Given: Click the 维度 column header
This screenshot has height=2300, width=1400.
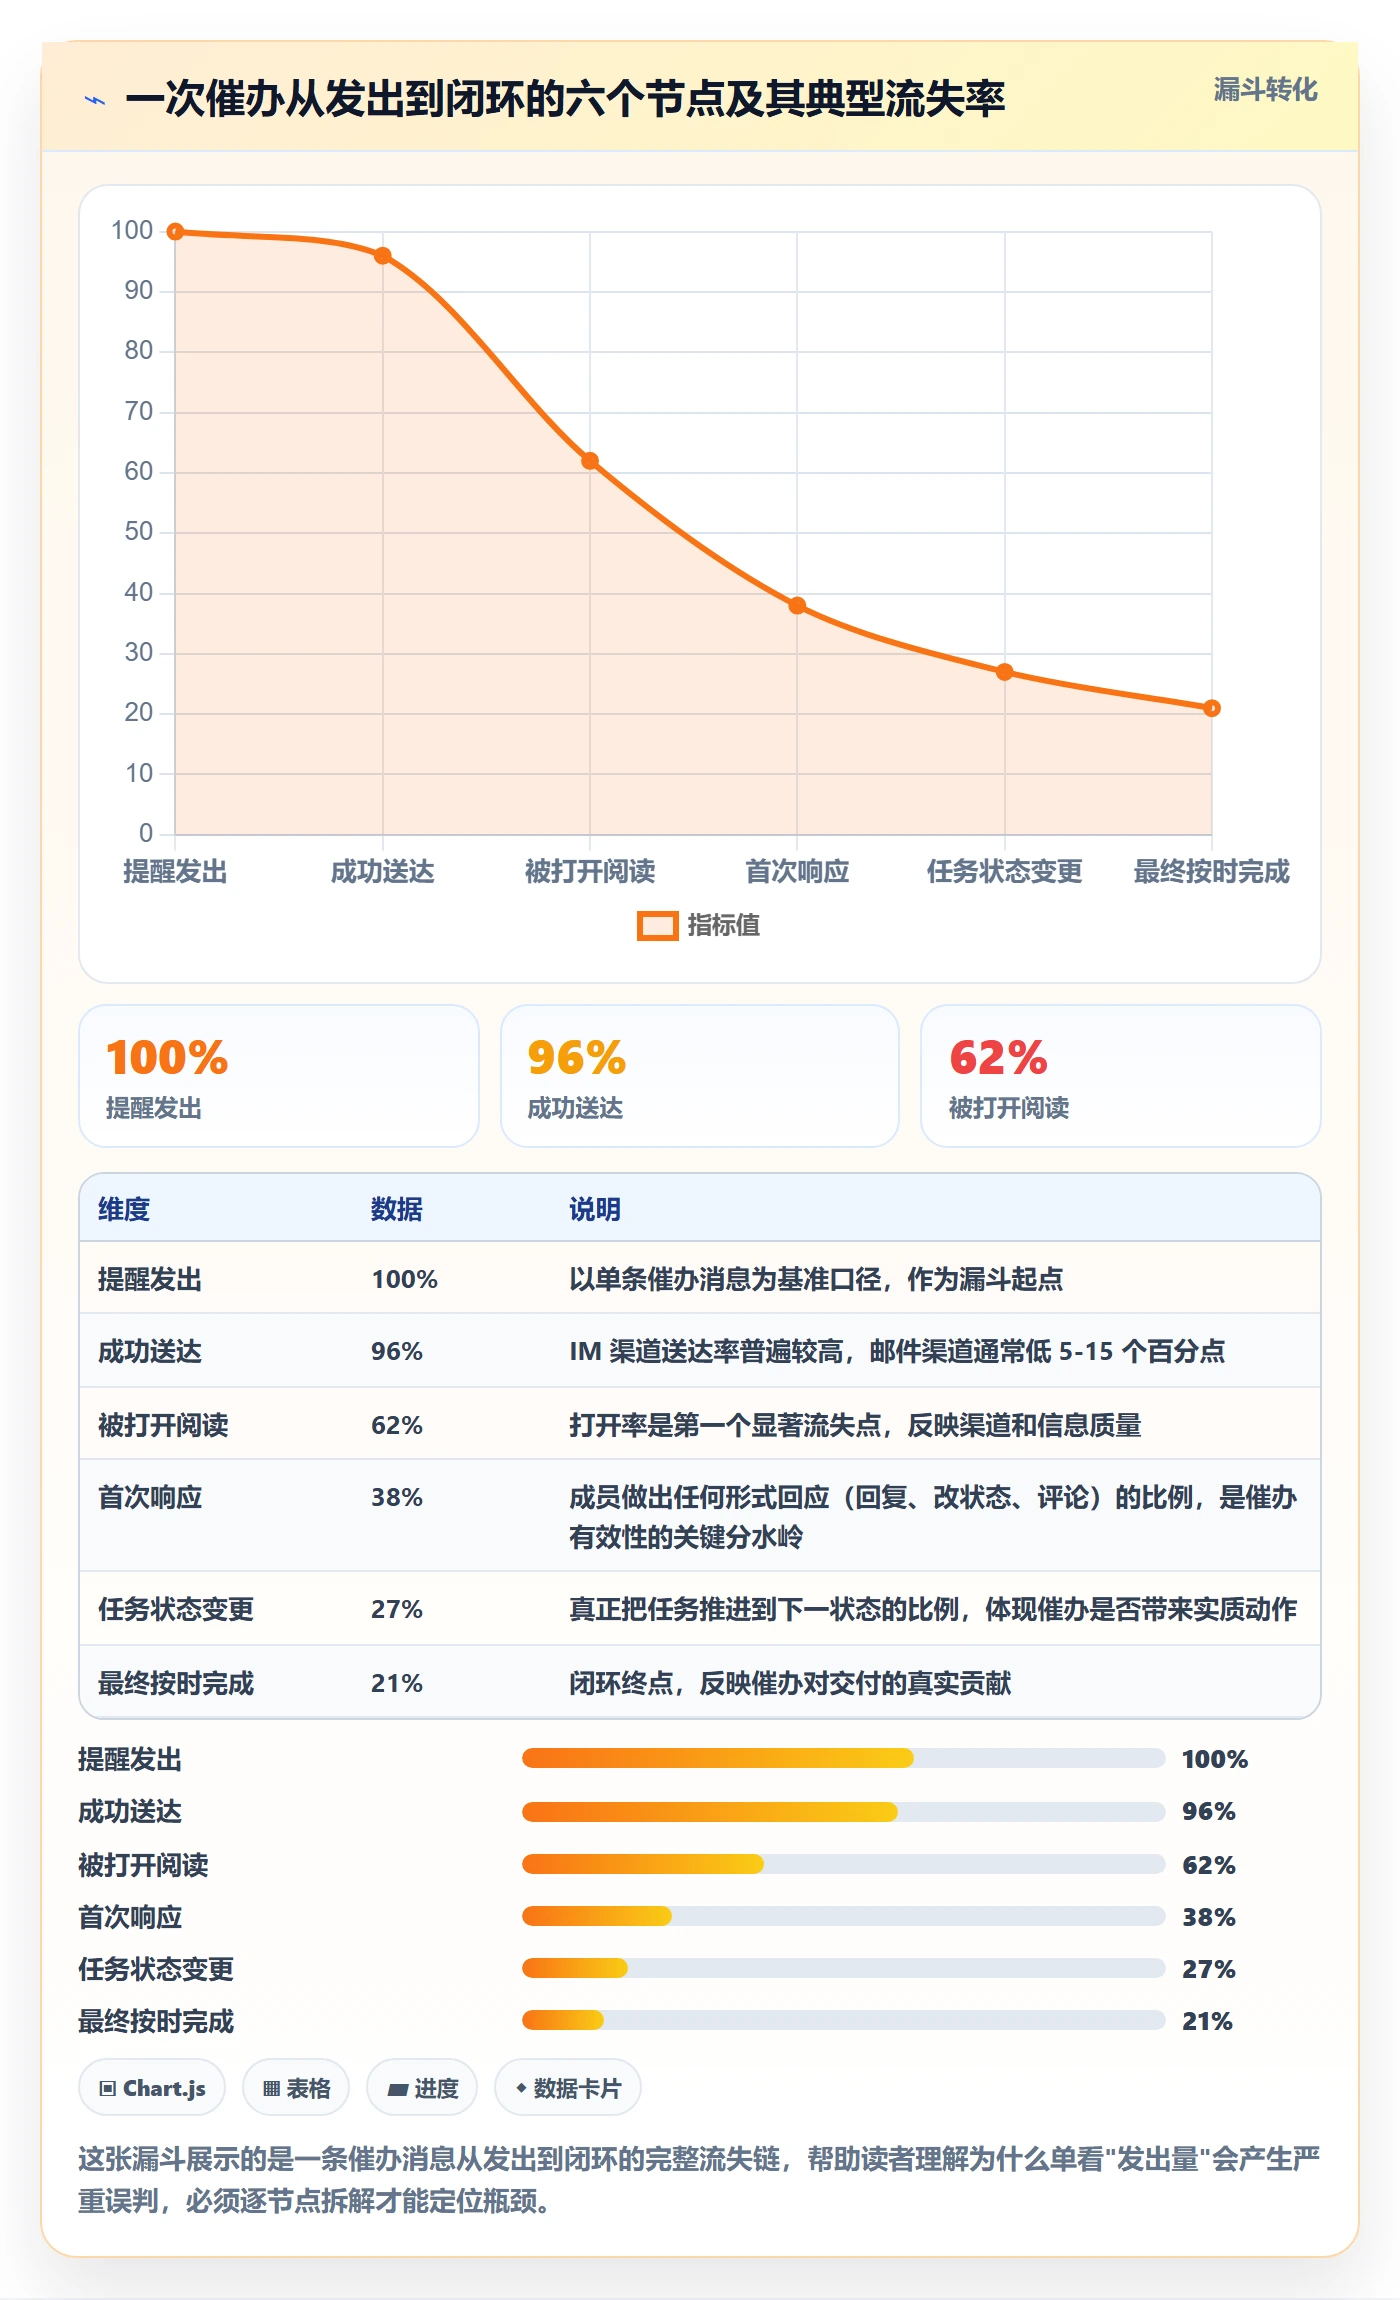Looking at the screenshot, I should [x=124, y=1210].
